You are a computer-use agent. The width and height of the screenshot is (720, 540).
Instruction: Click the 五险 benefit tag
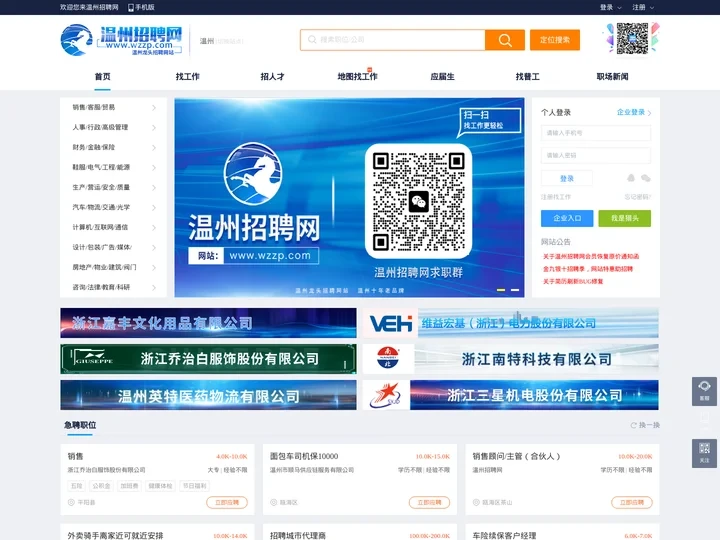pyautogui.click(x=76, y=486)
